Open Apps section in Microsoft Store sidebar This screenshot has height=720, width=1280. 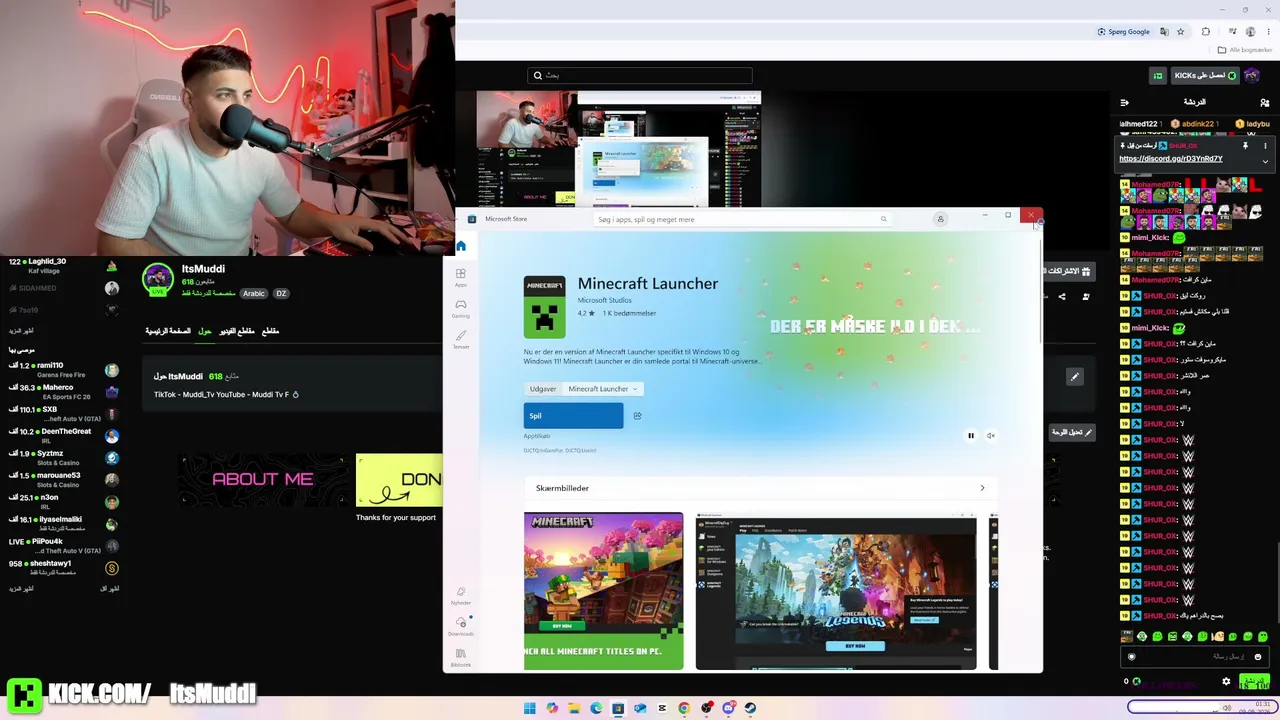461,276
